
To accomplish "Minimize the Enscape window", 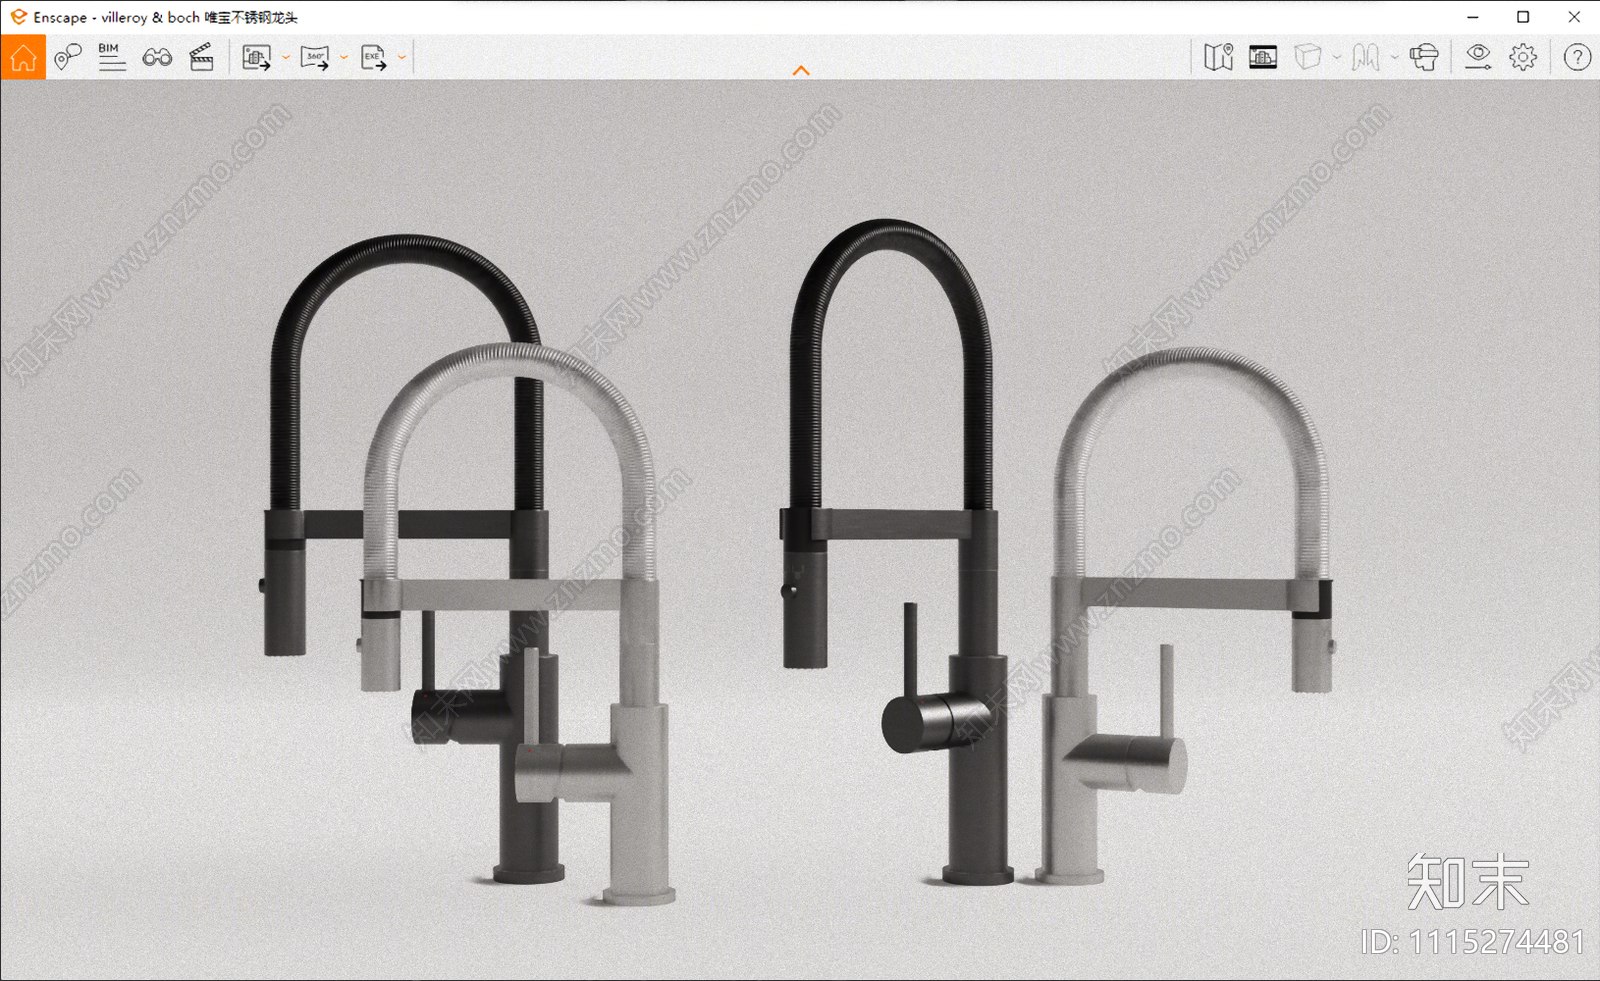I will pos(1473,17).
